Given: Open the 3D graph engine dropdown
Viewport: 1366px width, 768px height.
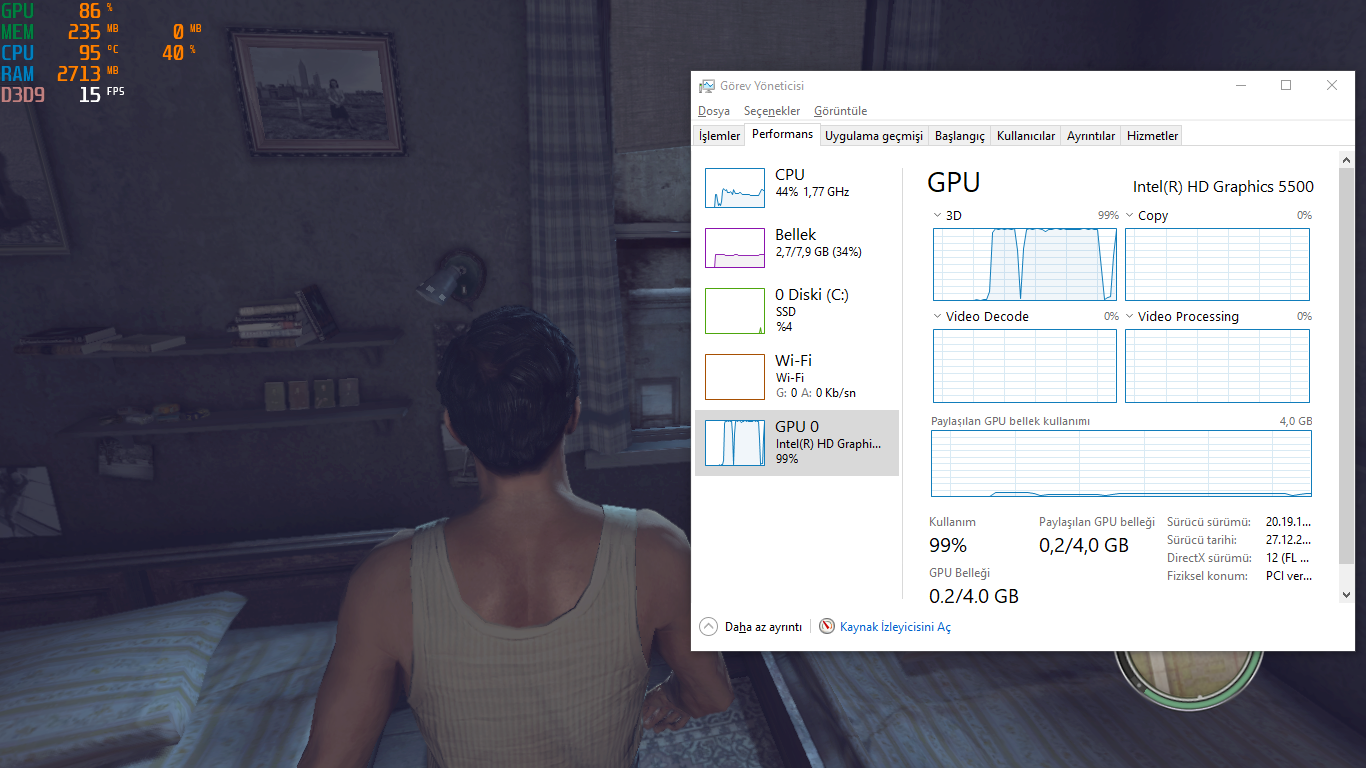Looking at the screenshot, I should tap(937, 215).
